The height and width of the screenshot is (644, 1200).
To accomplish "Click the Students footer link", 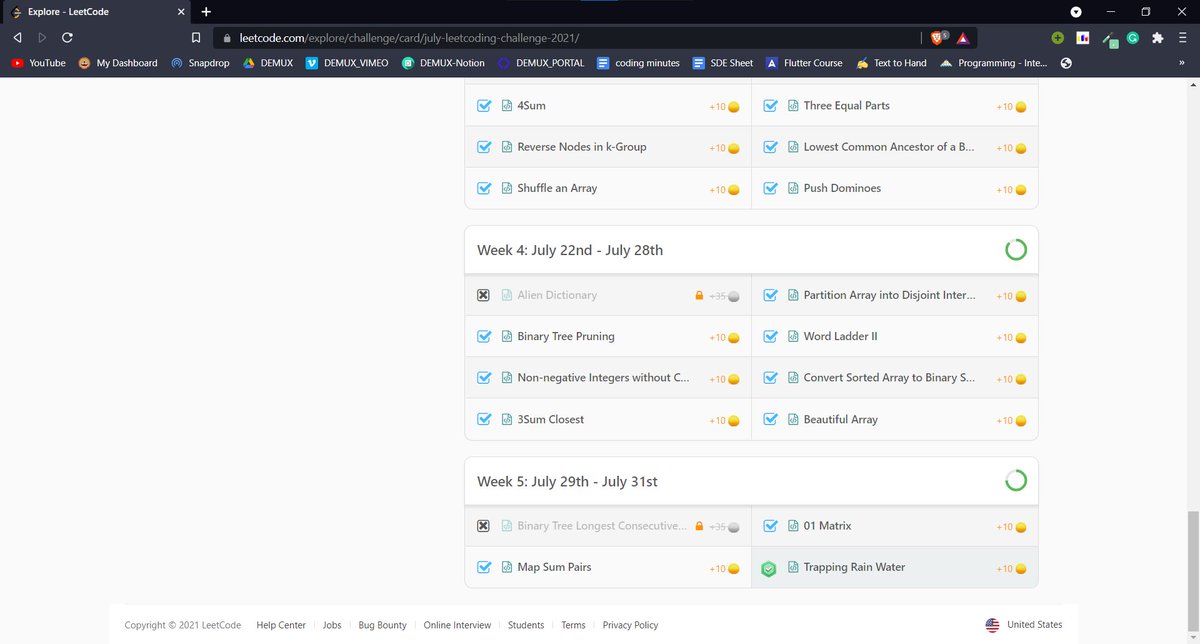I will click(x=526, y=625).
